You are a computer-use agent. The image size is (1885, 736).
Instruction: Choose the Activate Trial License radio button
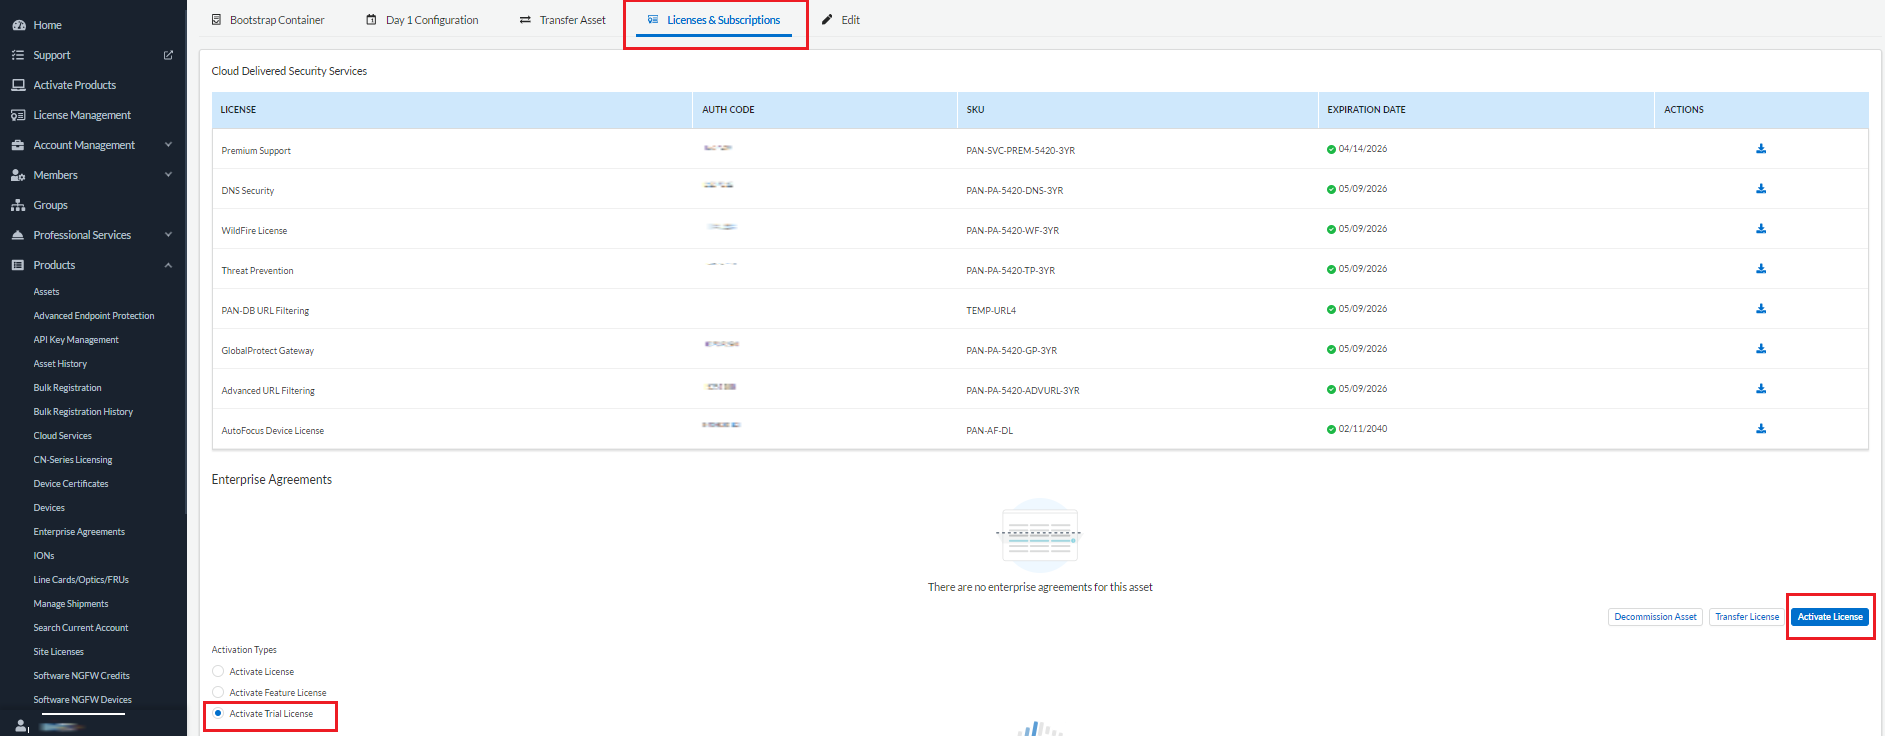(218, 714)
